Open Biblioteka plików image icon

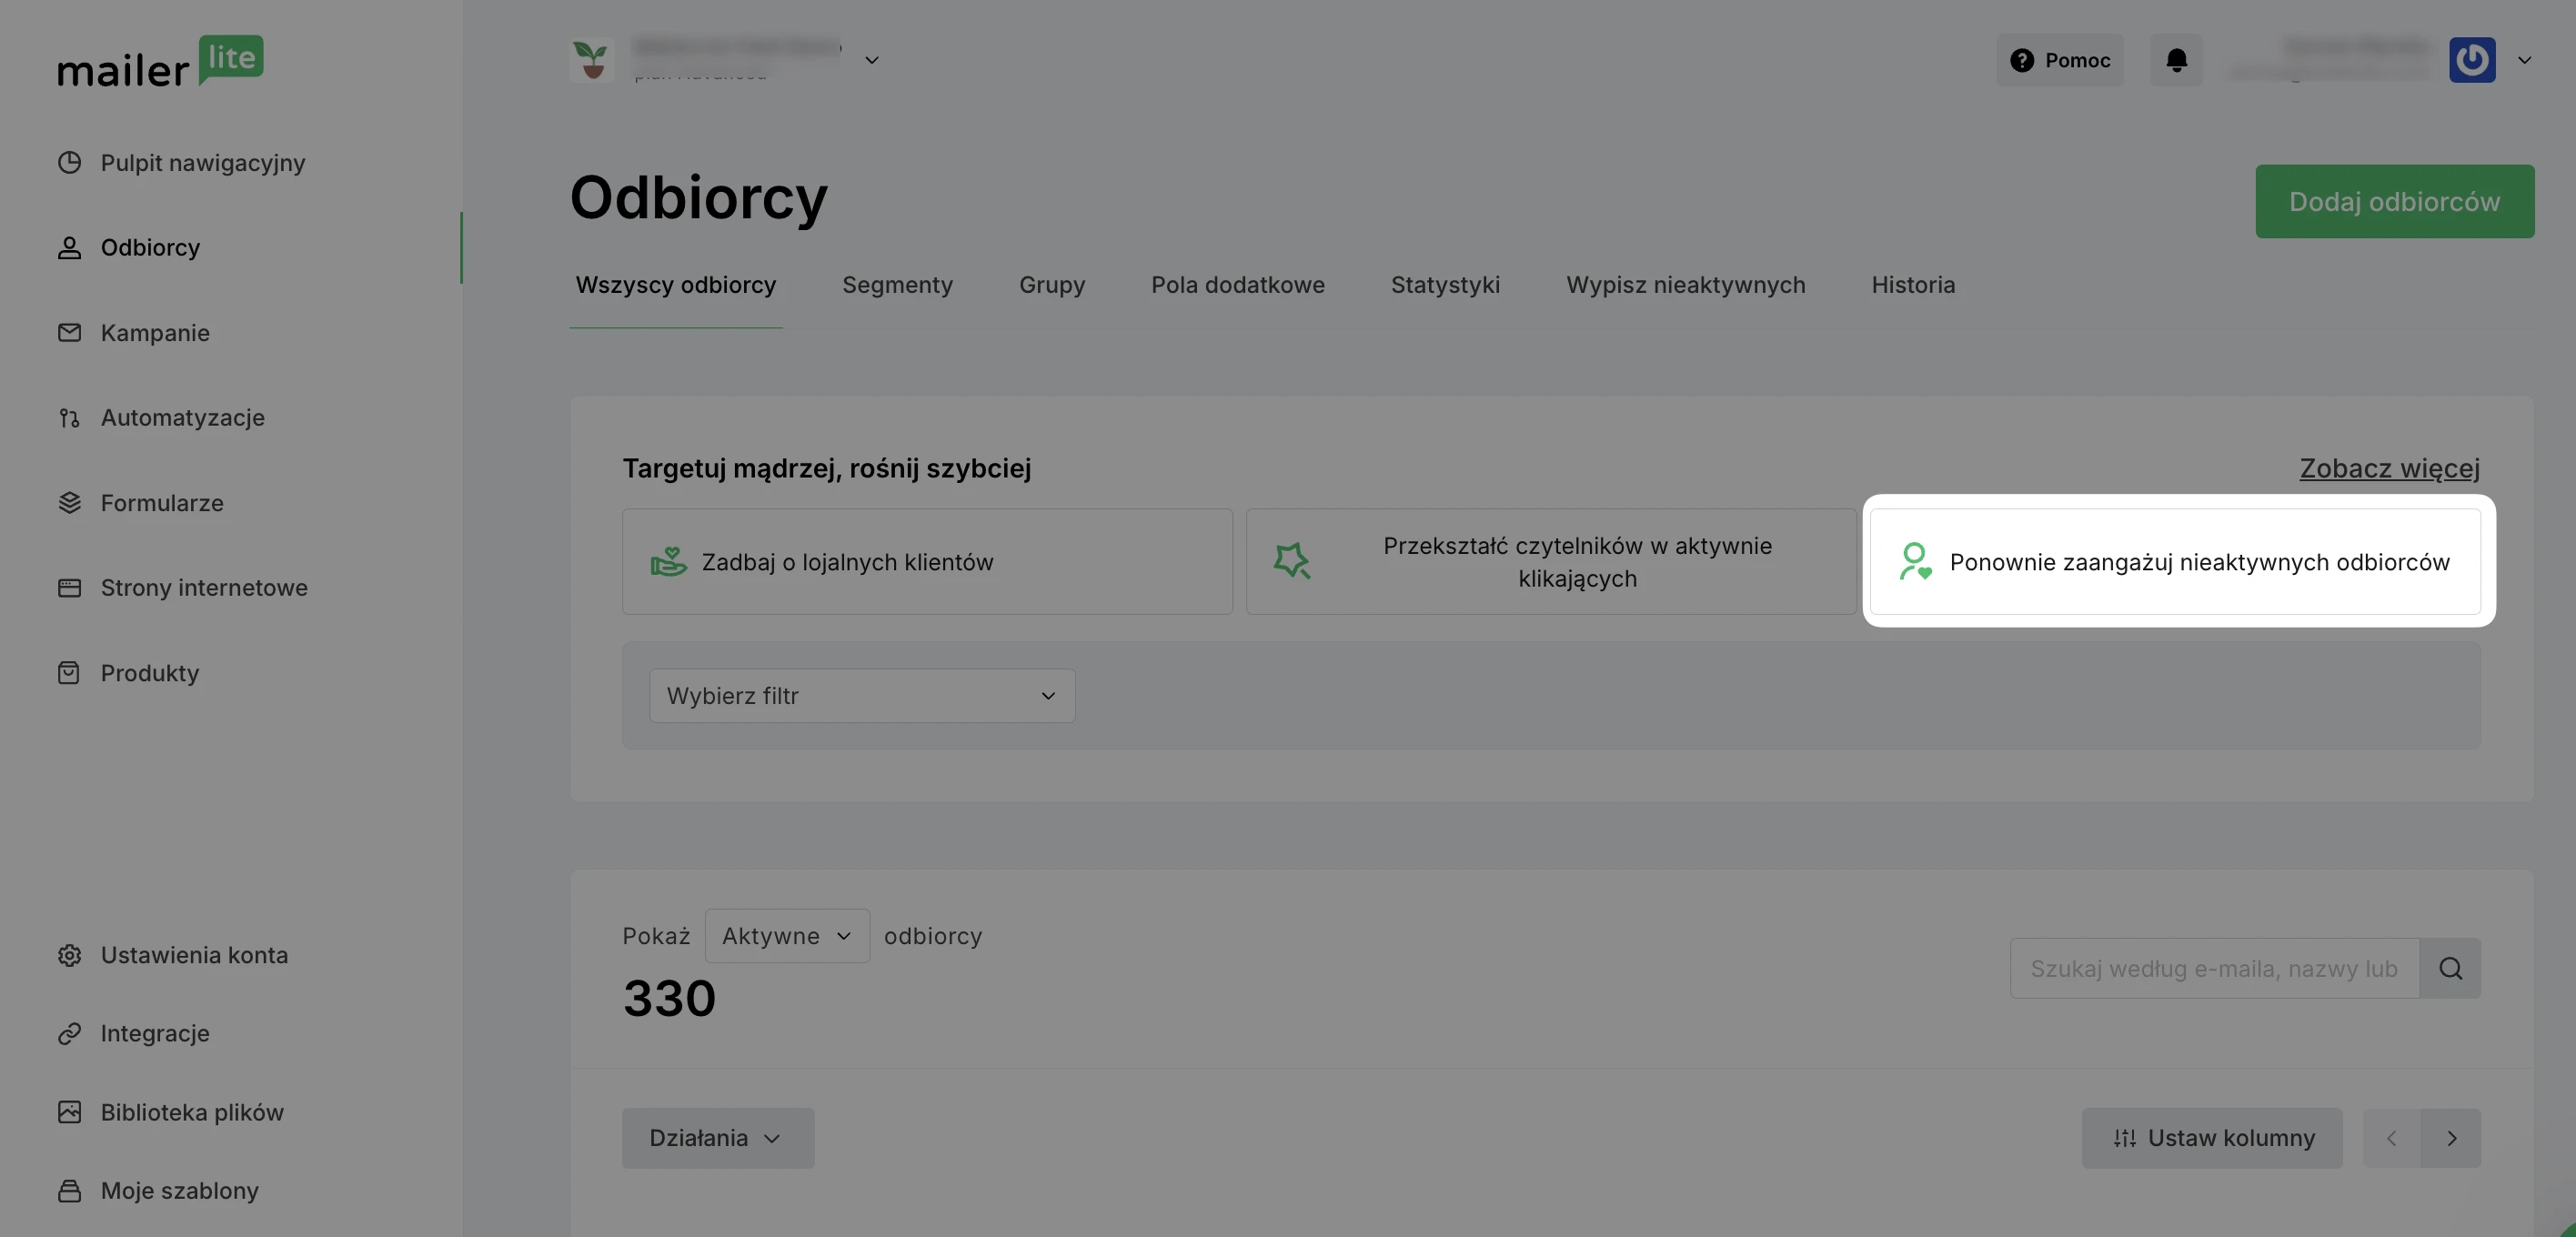click(x=69, y=1112)
